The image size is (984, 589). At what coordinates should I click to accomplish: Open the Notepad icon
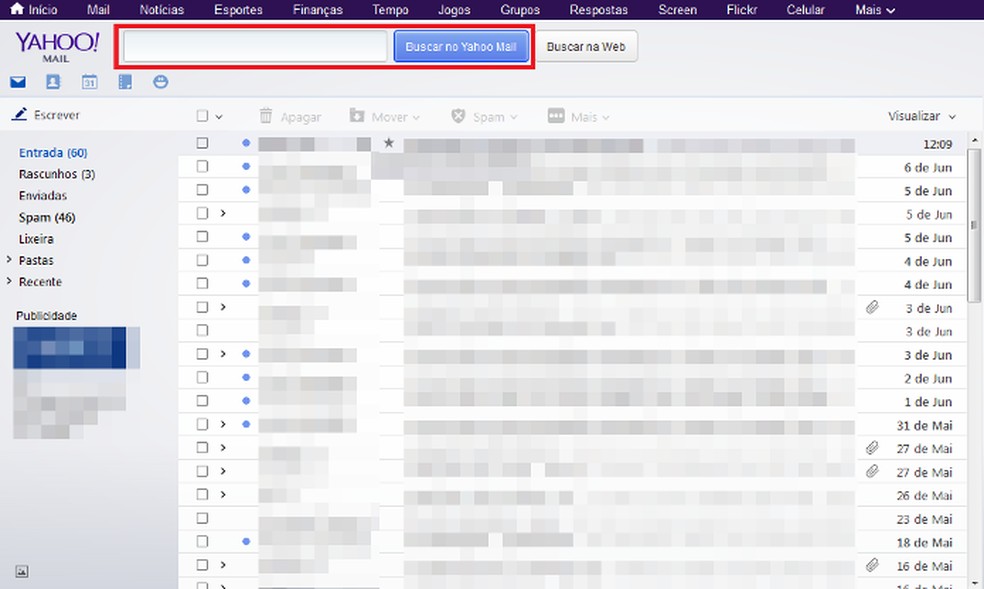tap(126, 82)
